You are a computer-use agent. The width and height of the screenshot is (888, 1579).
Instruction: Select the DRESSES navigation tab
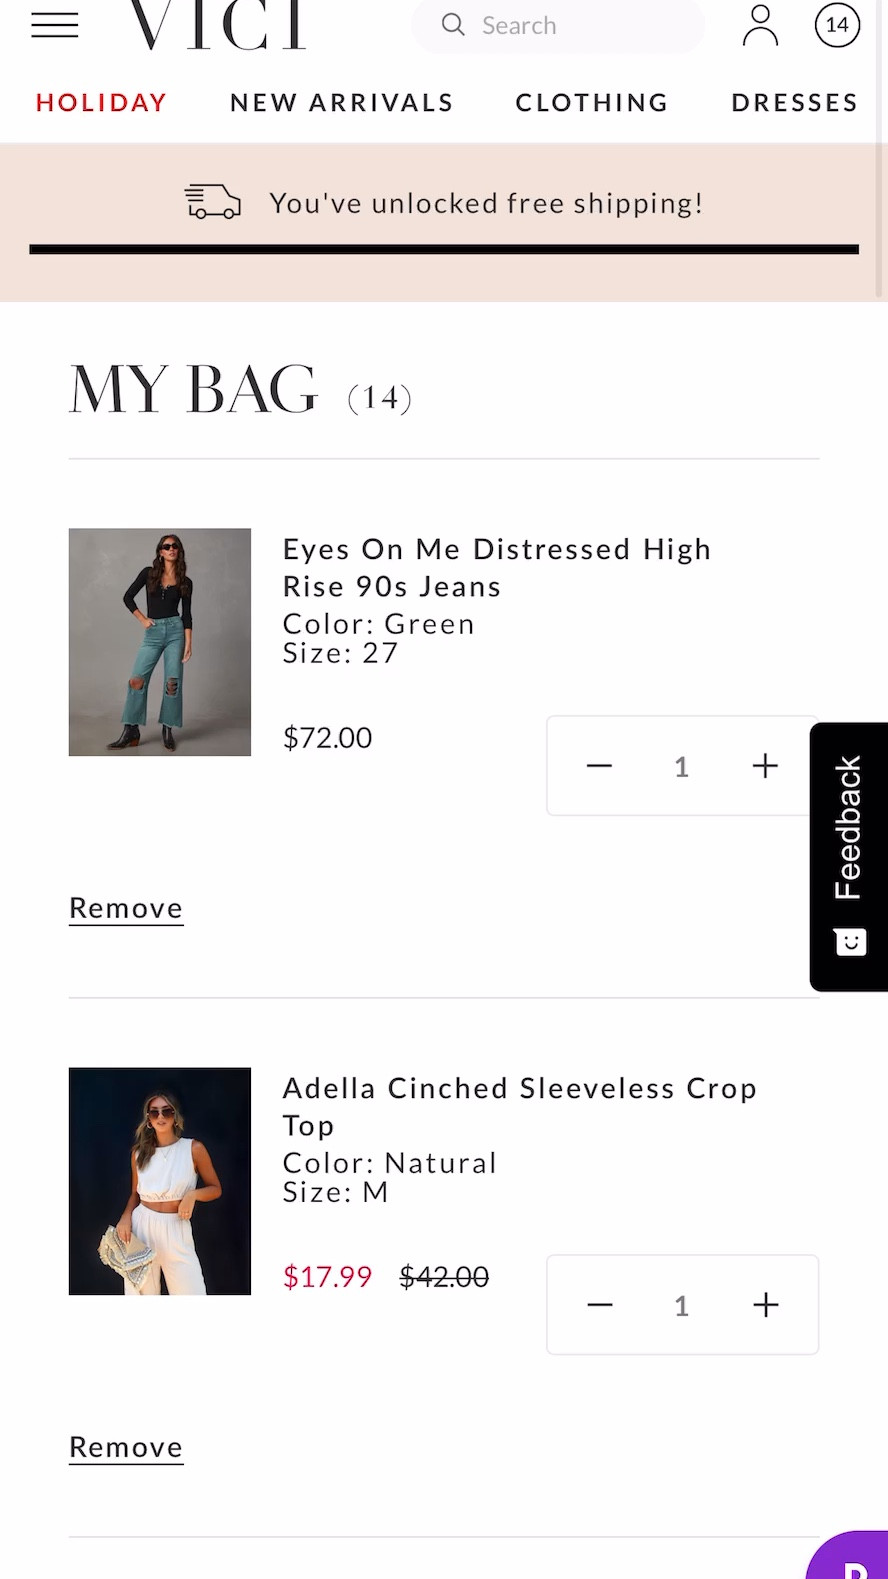pyautogui.click(x=794, y=102)
